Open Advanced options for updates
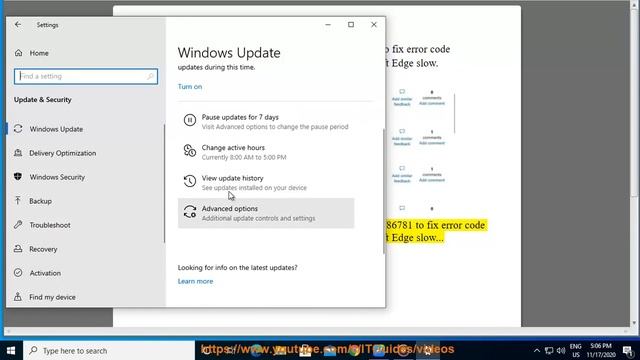 point(266,213)
